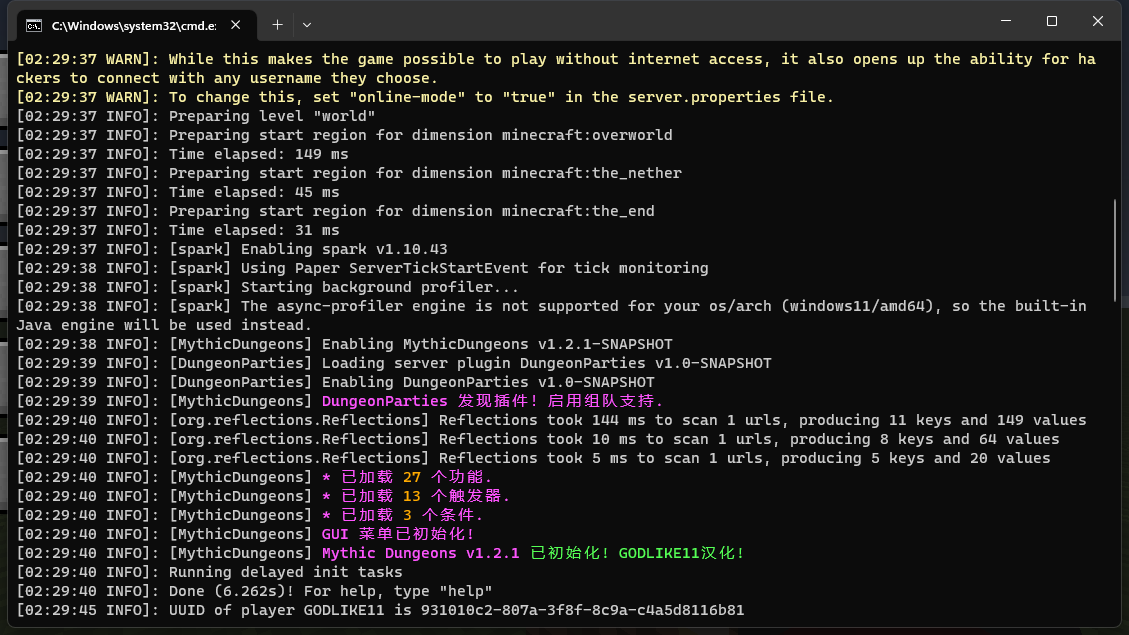Click the "online-mode" warning line
This screenshot has height=635, width=1129.
[x=500, y=97]
